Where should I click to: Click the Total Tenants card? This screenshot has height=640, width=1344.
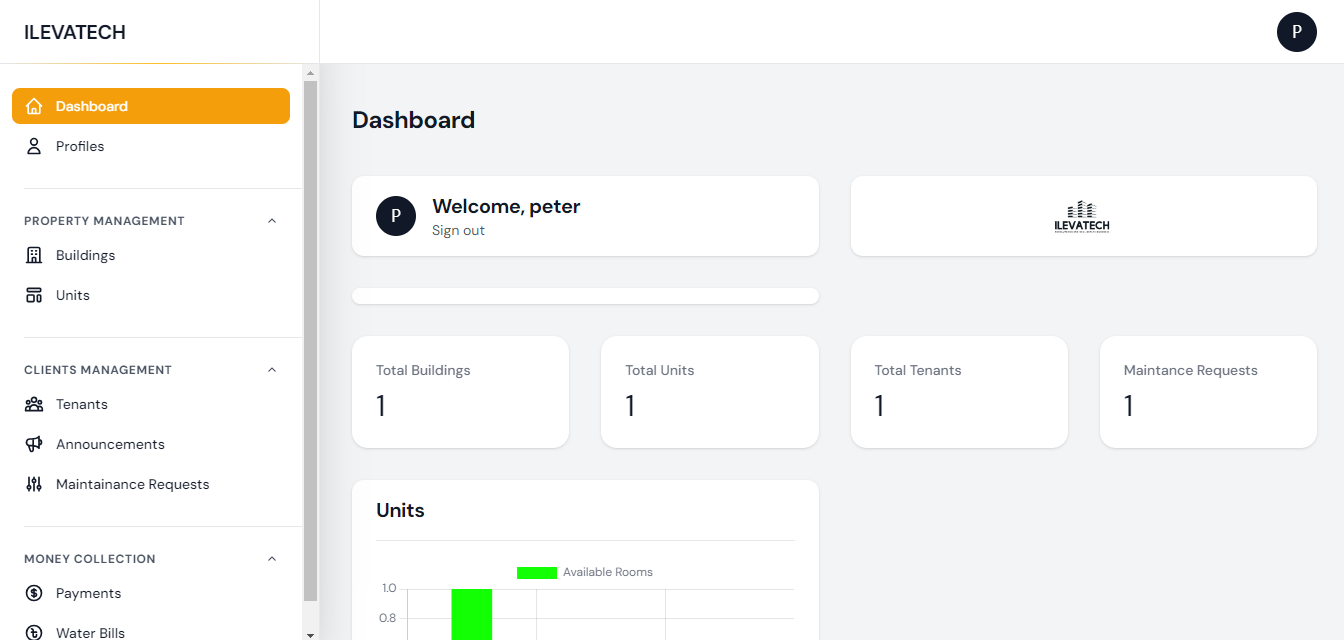tap(959, 392)
